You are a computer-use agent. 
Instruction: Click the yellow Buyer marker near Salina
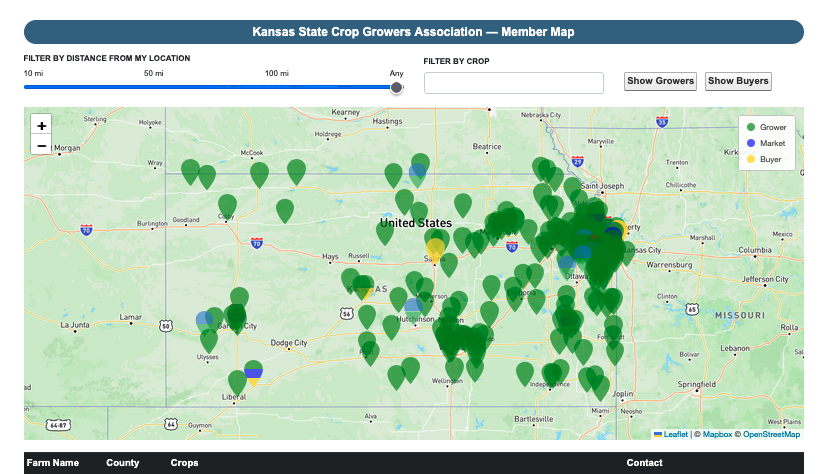pos(436,251)
